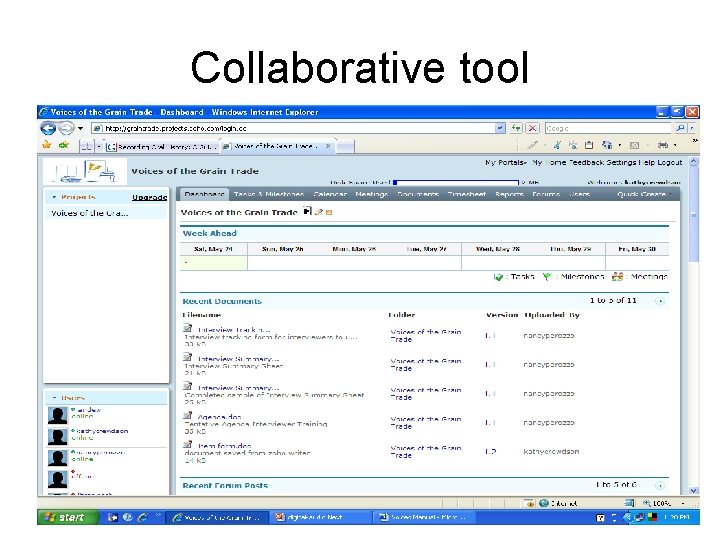Click the browser Back arrow button
This screenshot has width=720, height=540.
(x=48, y=128)
